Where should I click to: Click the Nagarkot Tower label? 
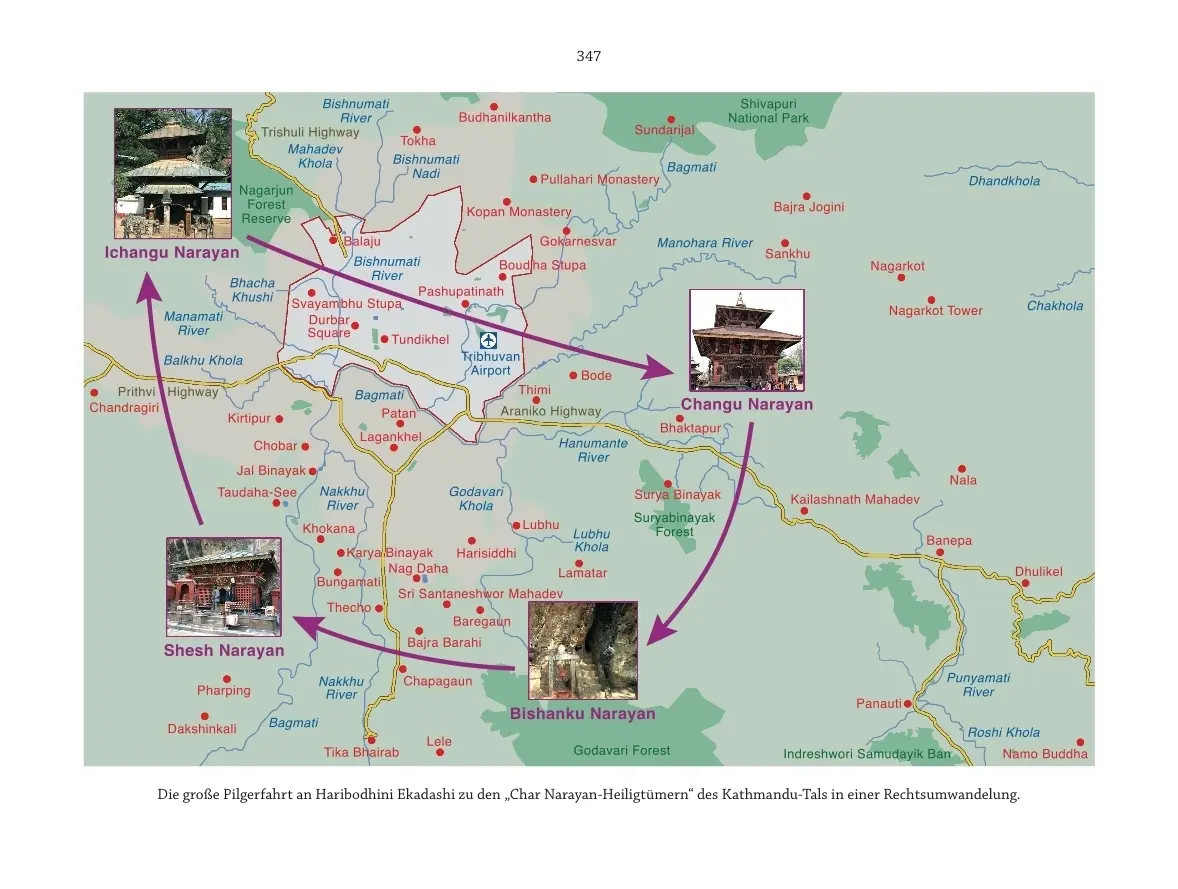point(935,310)
